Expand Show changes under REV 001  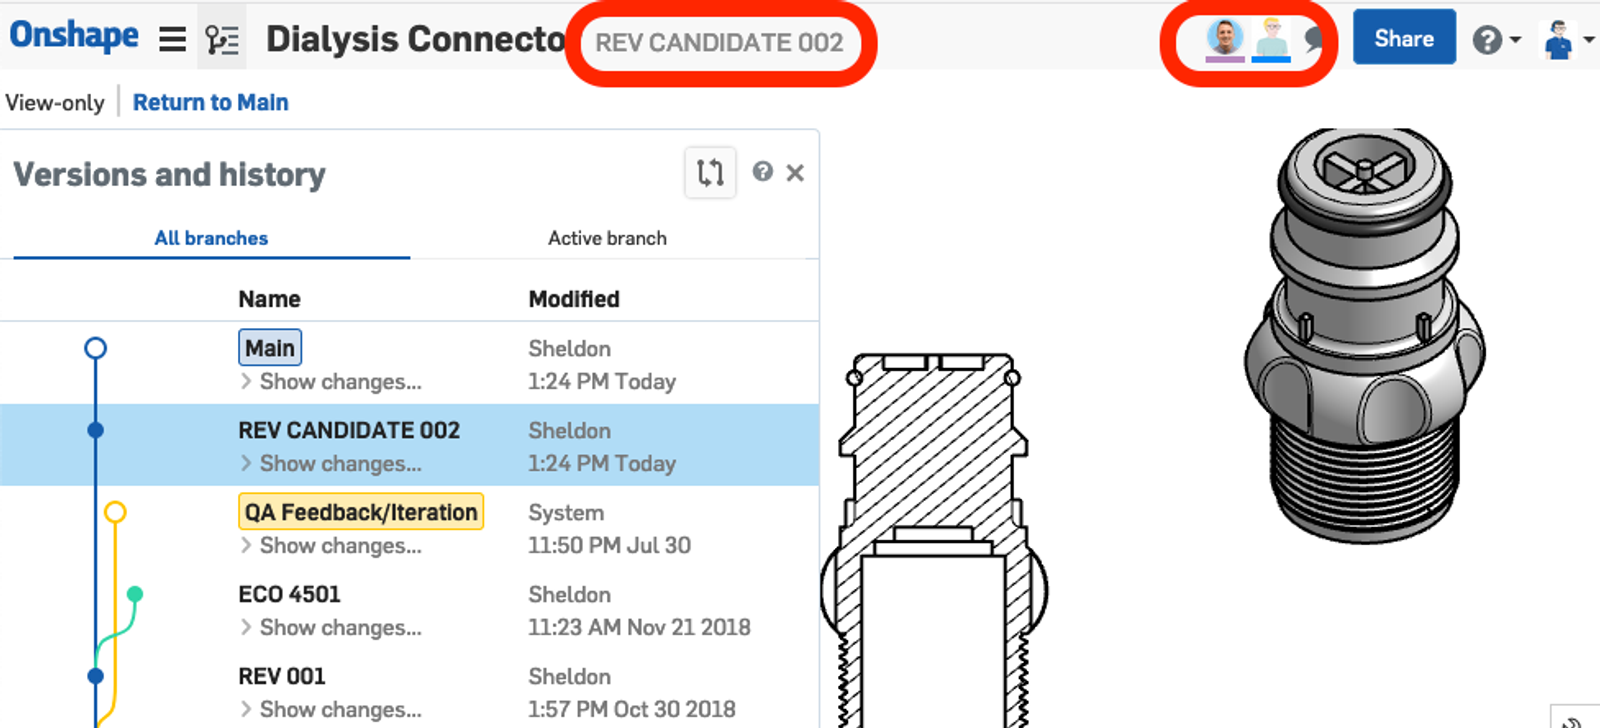click(332, 709)
